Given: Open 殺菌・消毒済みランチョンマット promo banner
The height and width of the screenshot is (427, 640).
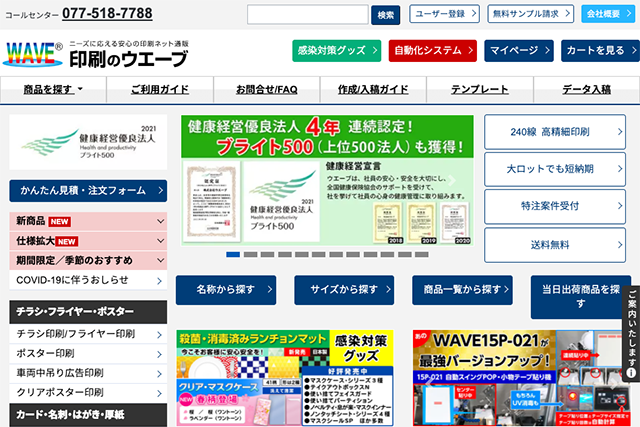Looking at the screenshot, I should tap(285, 378).
